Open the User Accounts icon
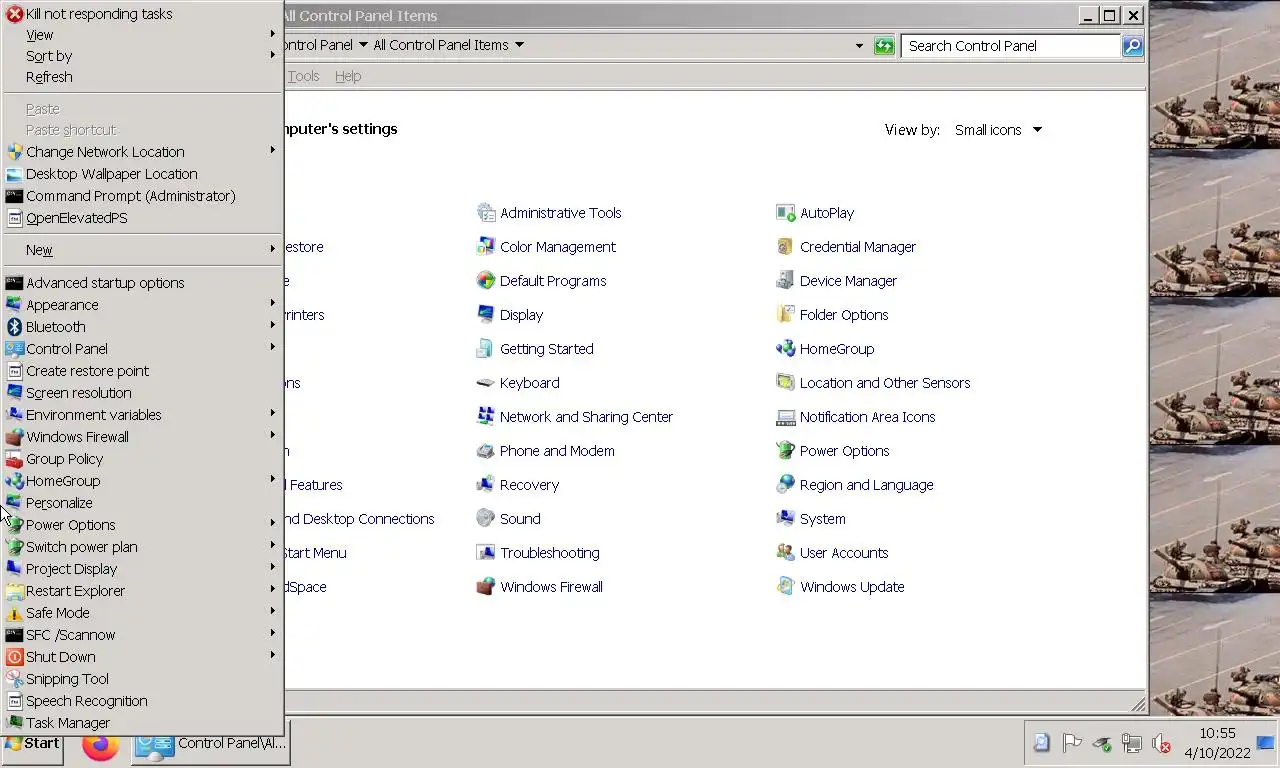 pos(786,553)
